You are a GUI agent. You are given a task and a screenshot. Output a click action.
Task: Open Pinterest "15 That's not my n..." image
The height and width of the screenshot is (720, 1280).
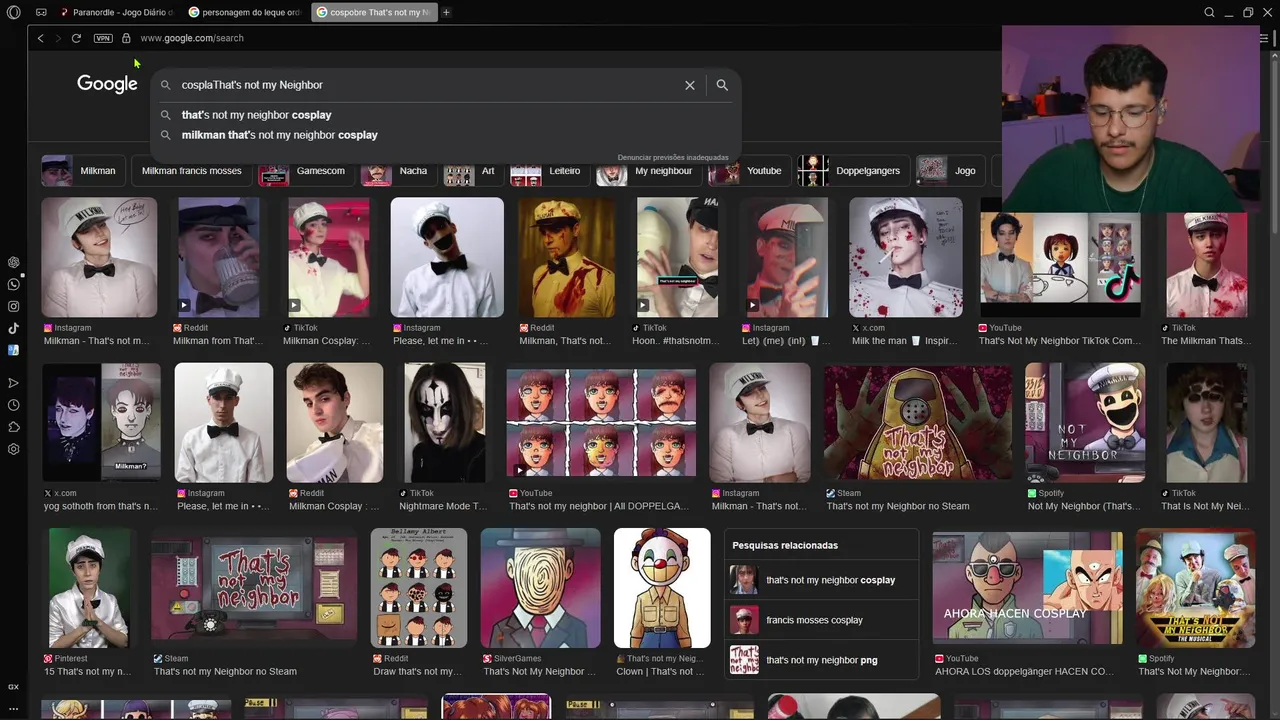point(90,588)
